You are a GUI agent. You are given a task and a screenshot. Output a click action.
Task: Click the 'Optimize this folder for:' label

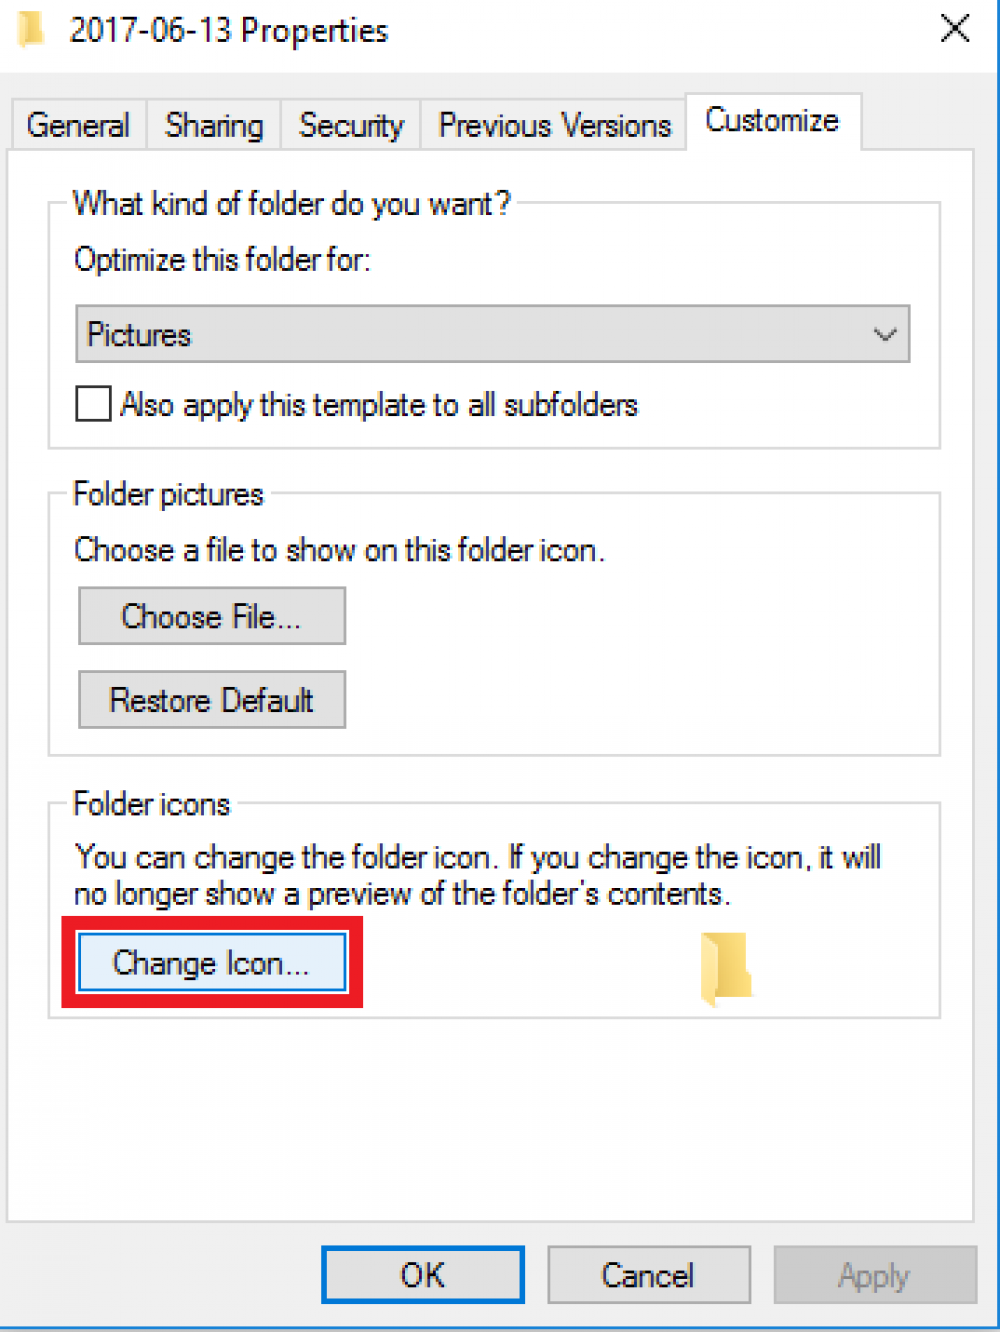222,260
